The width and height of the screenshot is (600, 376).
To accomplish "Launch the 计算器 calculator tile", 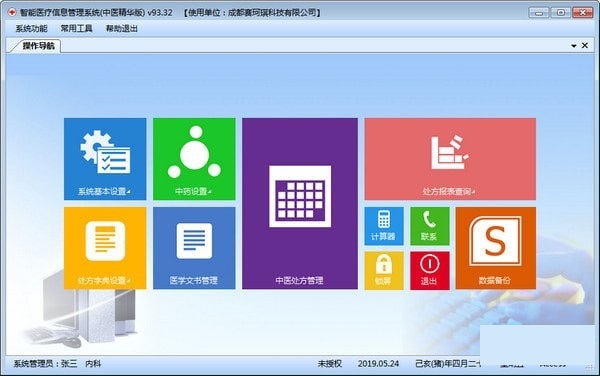I will [384, 226].
